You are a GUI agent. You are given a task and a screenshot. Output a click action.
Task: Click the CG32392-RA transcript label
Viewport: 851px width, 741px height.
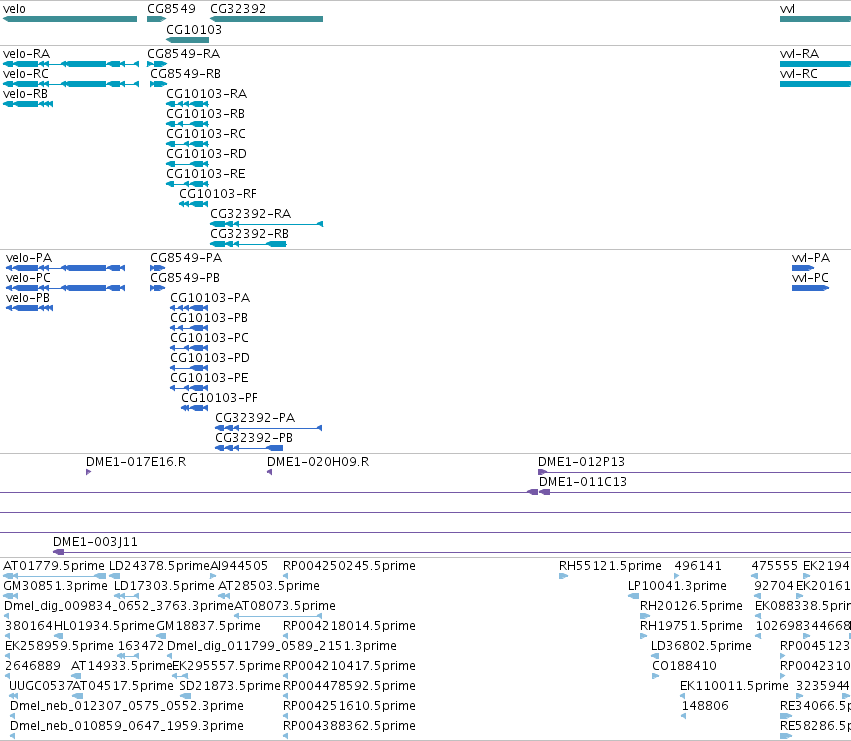tap(250, 214)
